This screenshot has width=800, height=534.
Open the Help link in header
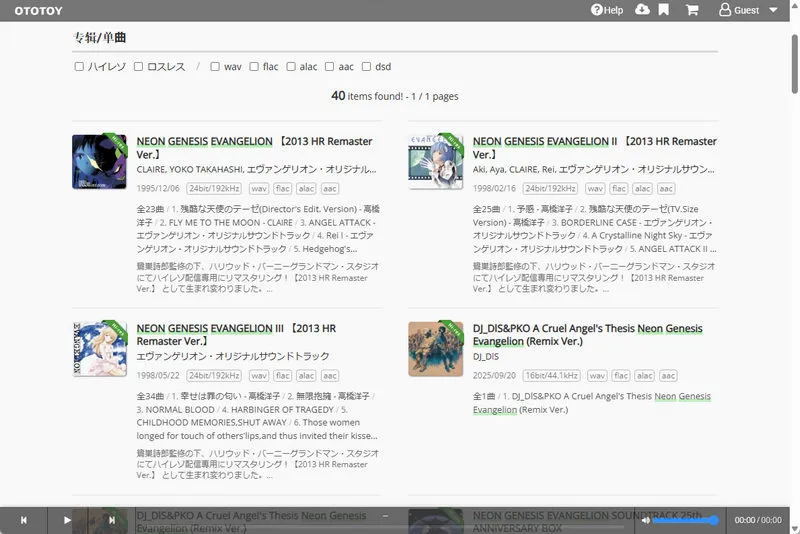pyautogui.click(x=607, y=10)
